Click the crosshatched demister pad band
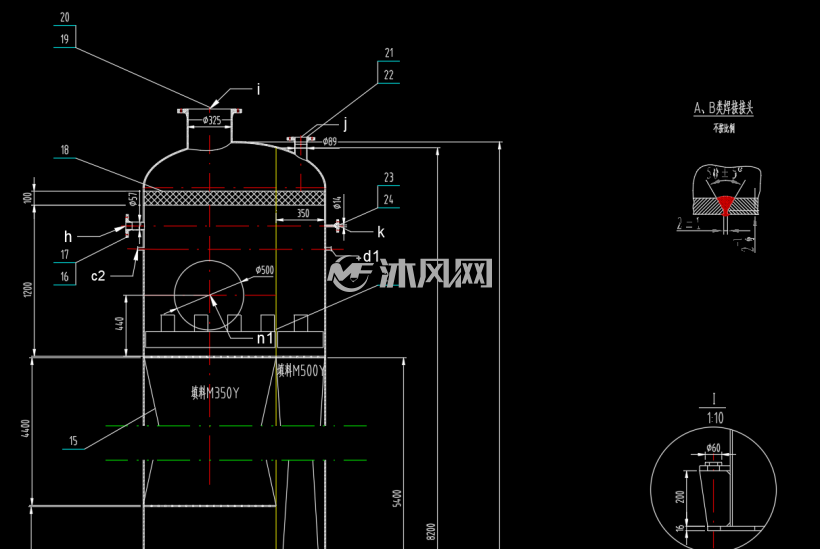The width and height of the screenshot is (820, 549). tap(234, 198)
